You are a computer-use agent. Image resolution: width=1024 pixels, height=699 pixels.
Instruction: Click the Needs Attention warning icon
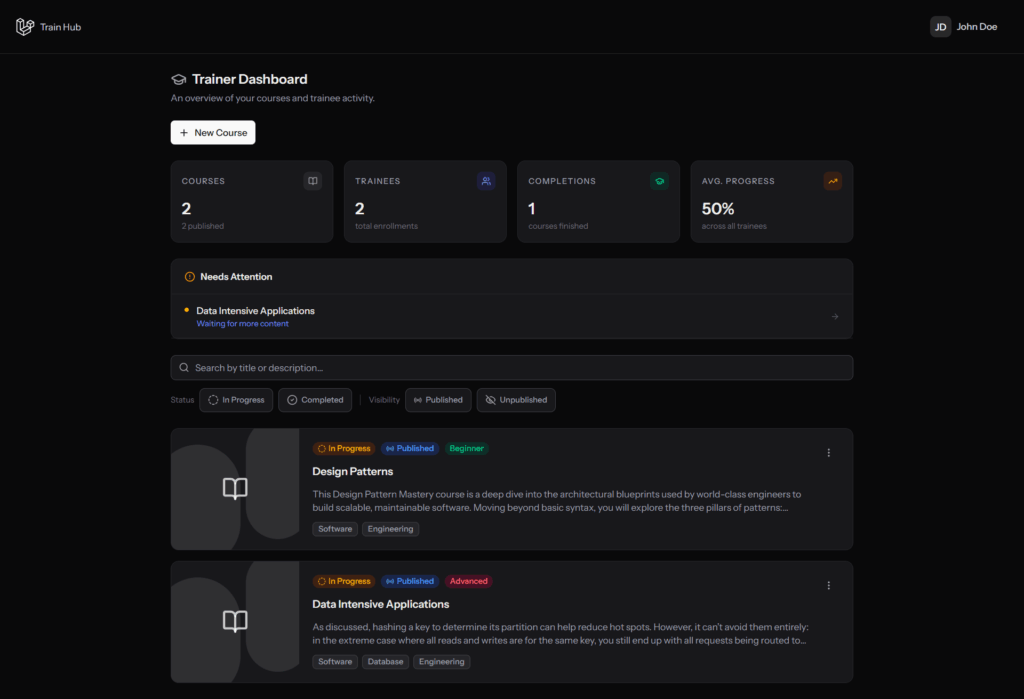(189, 277)
